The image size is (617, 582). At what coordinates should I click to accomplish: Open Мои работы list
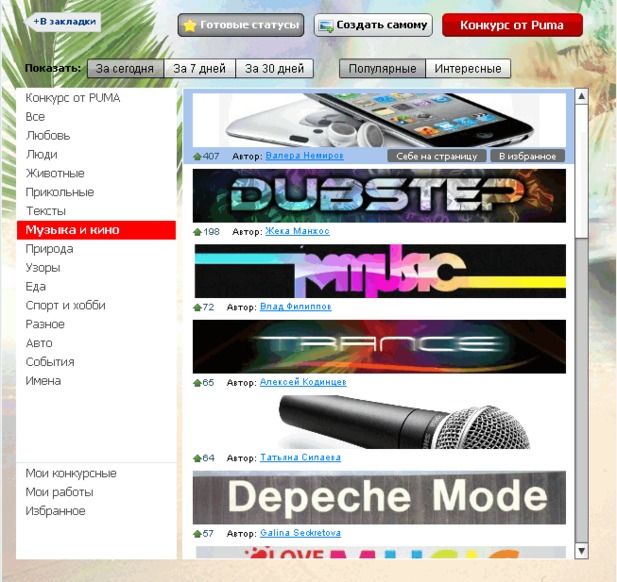coord(96,492)
